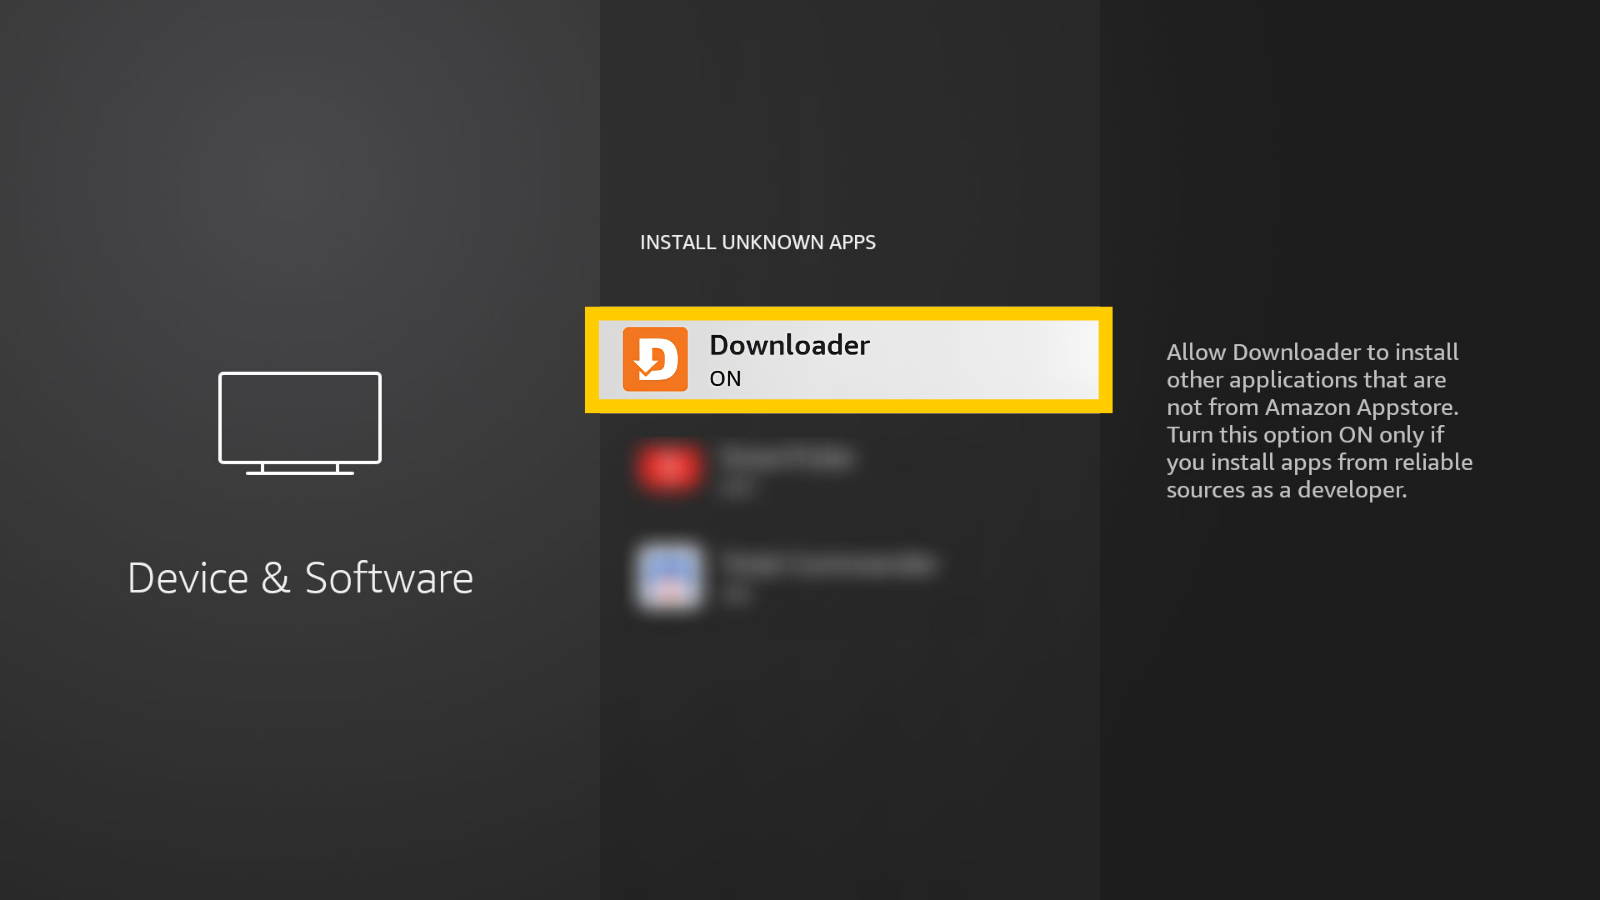Click the INSTALL UNKNOWN APPS header
Image resolution: width=1600 pixels, height=900 pixels.
pos(758,242)
